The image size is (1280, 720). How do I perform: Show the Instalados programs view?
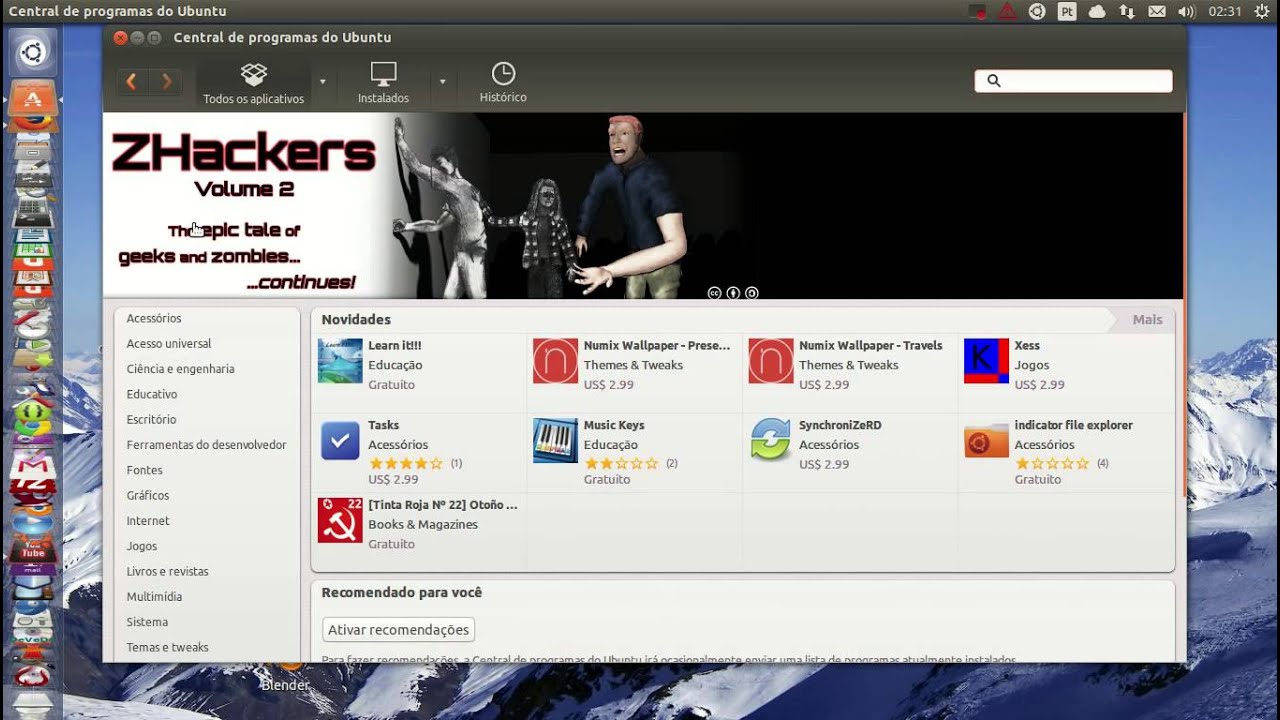point(384,84)
